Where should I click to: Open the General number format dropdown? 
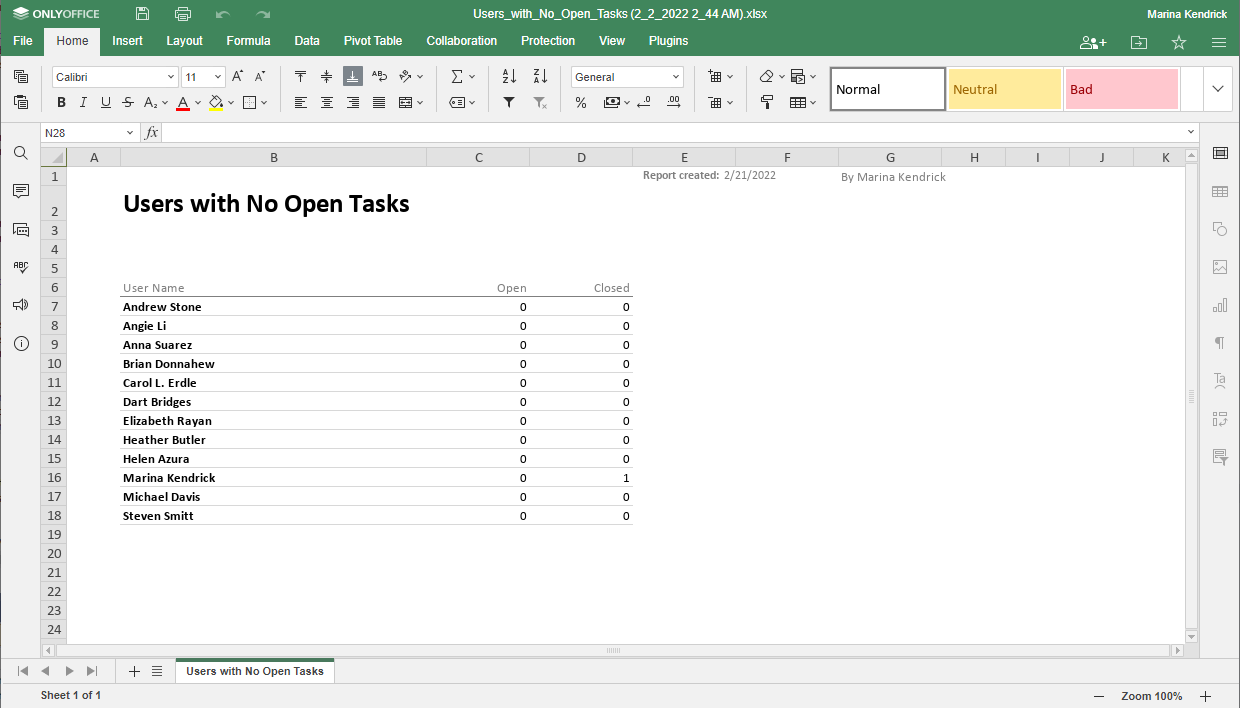click(x=626, y=76)
